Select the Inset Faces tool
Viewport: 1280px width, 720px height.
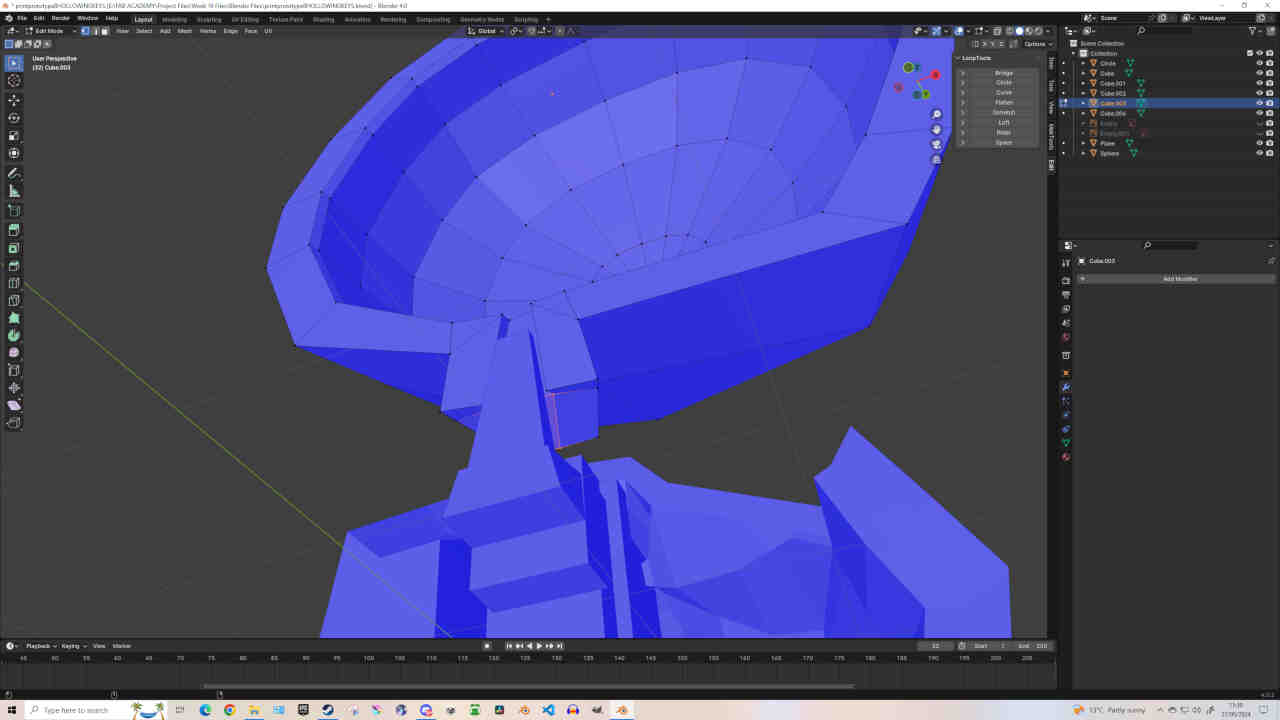14,248
